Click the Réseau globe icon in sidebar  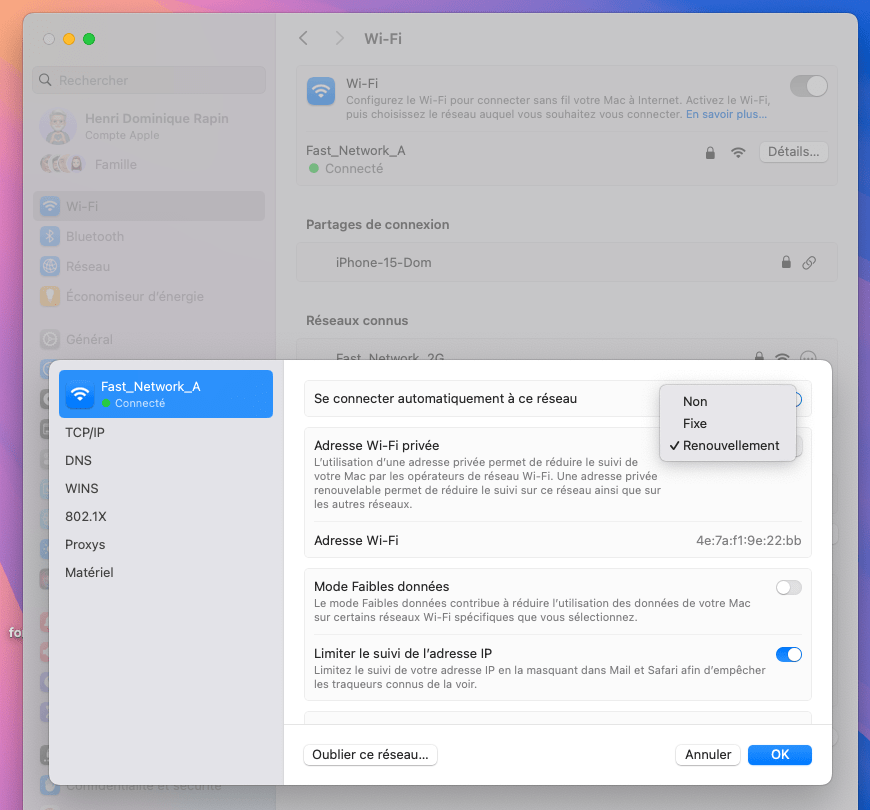click(x=50, y=266)
